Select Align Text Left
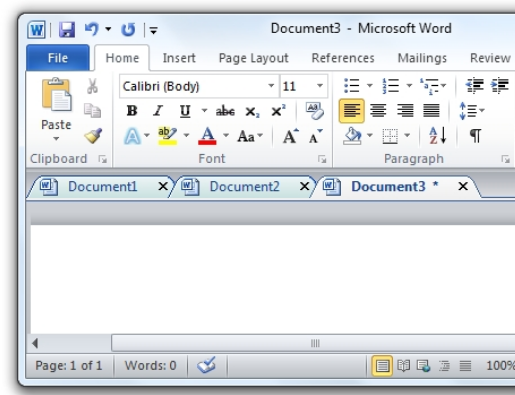The image size is (515, 395). [x=351, y=111]
